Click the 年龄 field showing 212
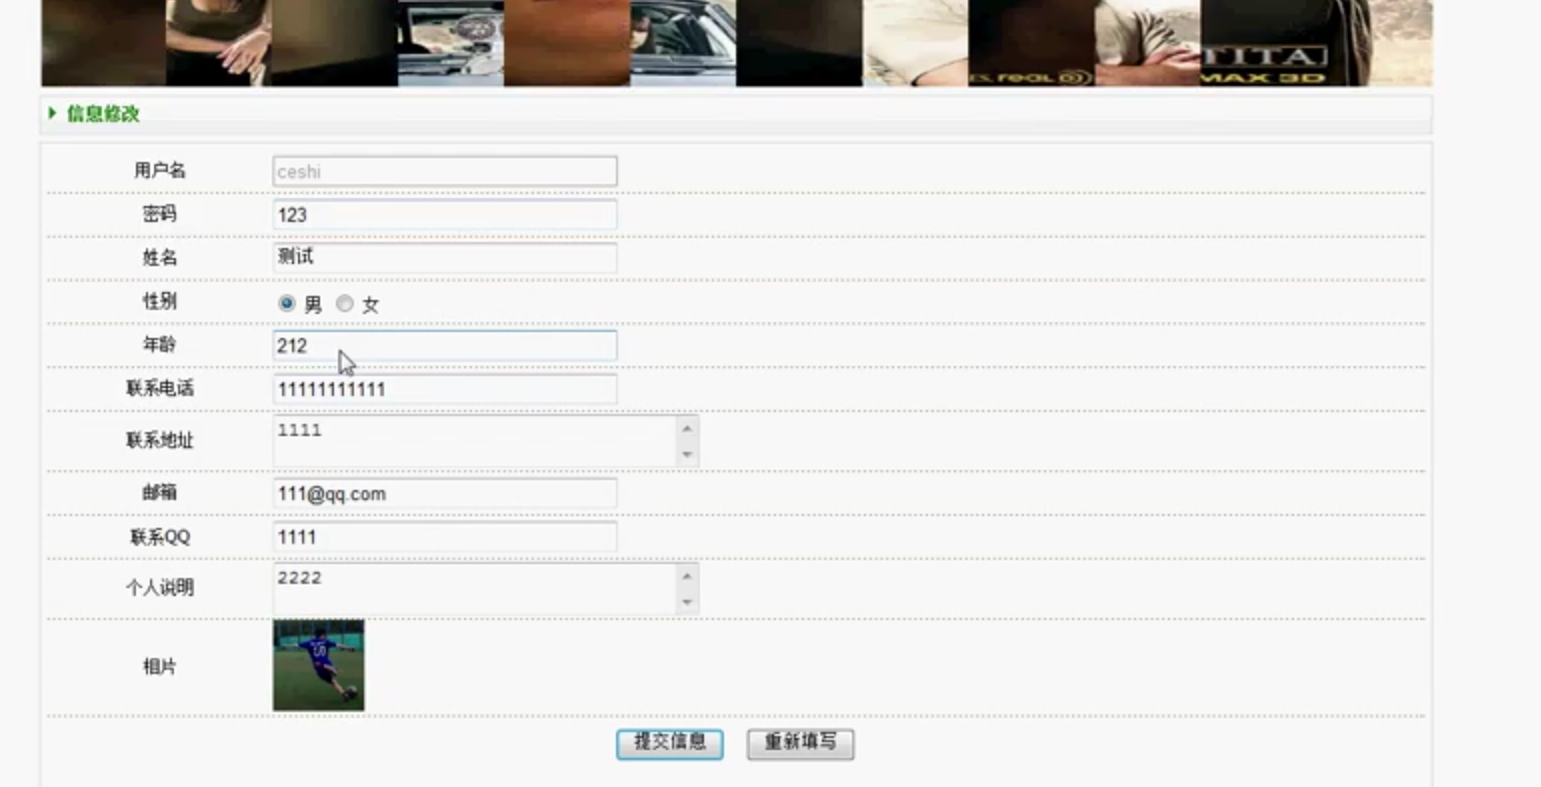This screenshot has width=1541, height=787. point(445,346)
